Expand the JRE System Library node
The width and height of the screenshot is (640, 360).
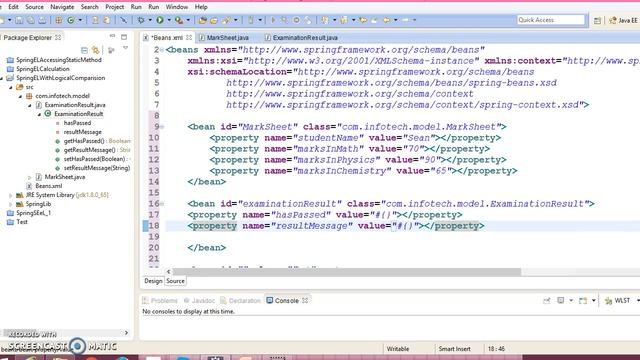coord(11,195)
